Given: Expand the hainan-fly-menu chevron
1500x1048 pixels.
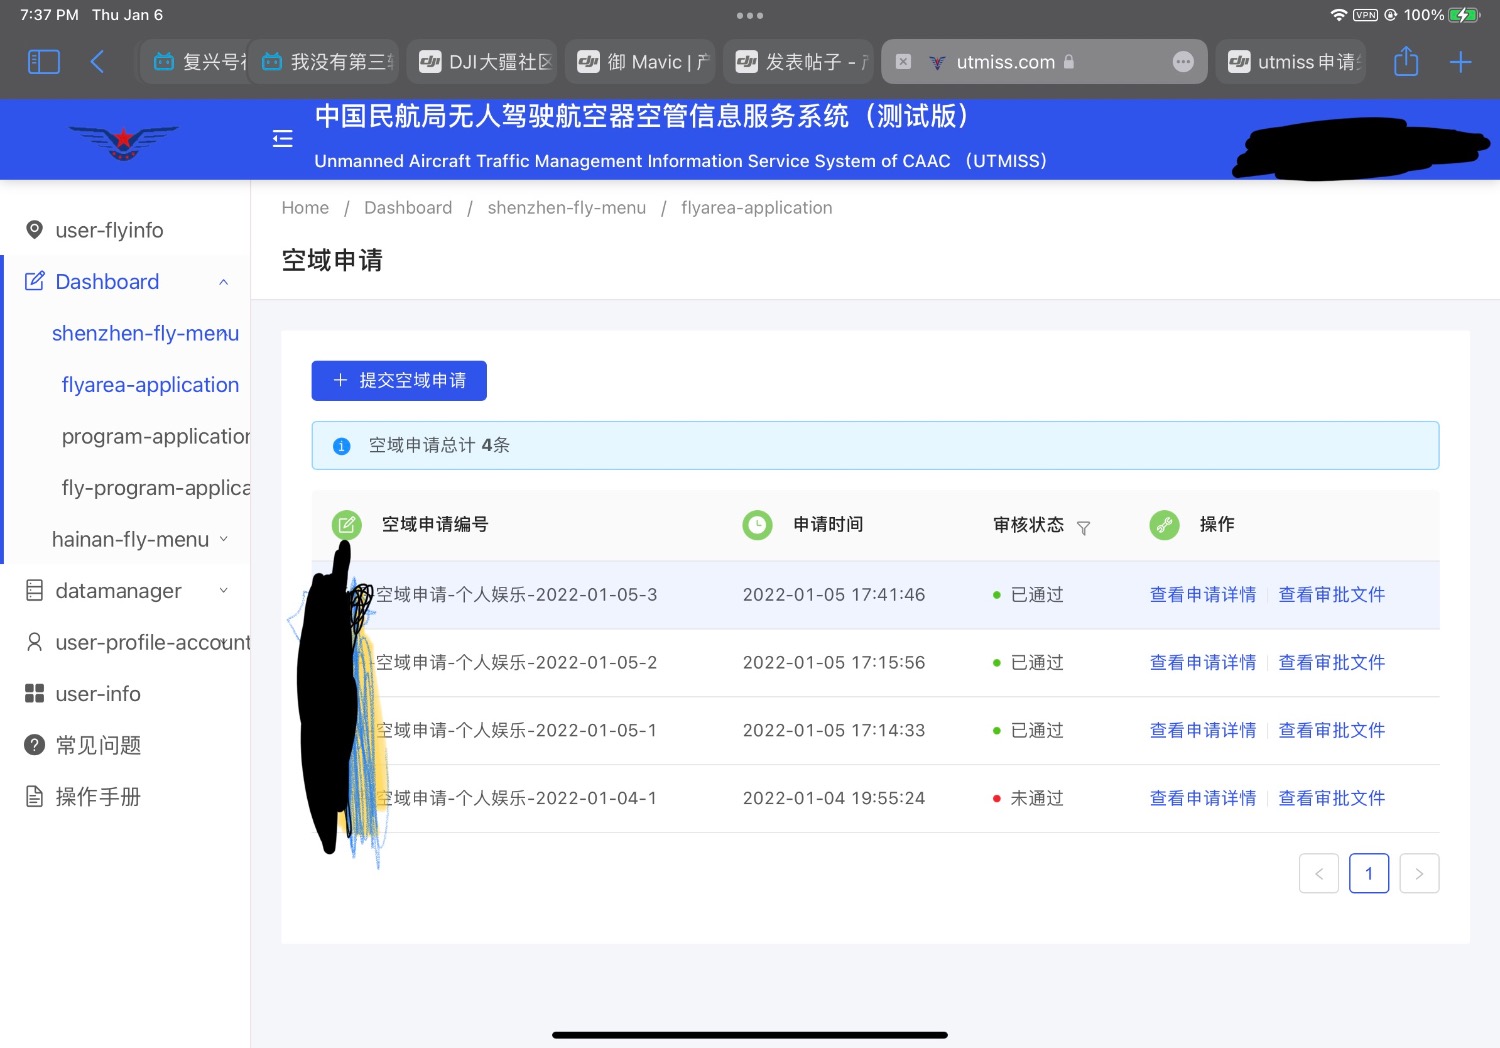Looking at the screenshot, I should point(224,539).
